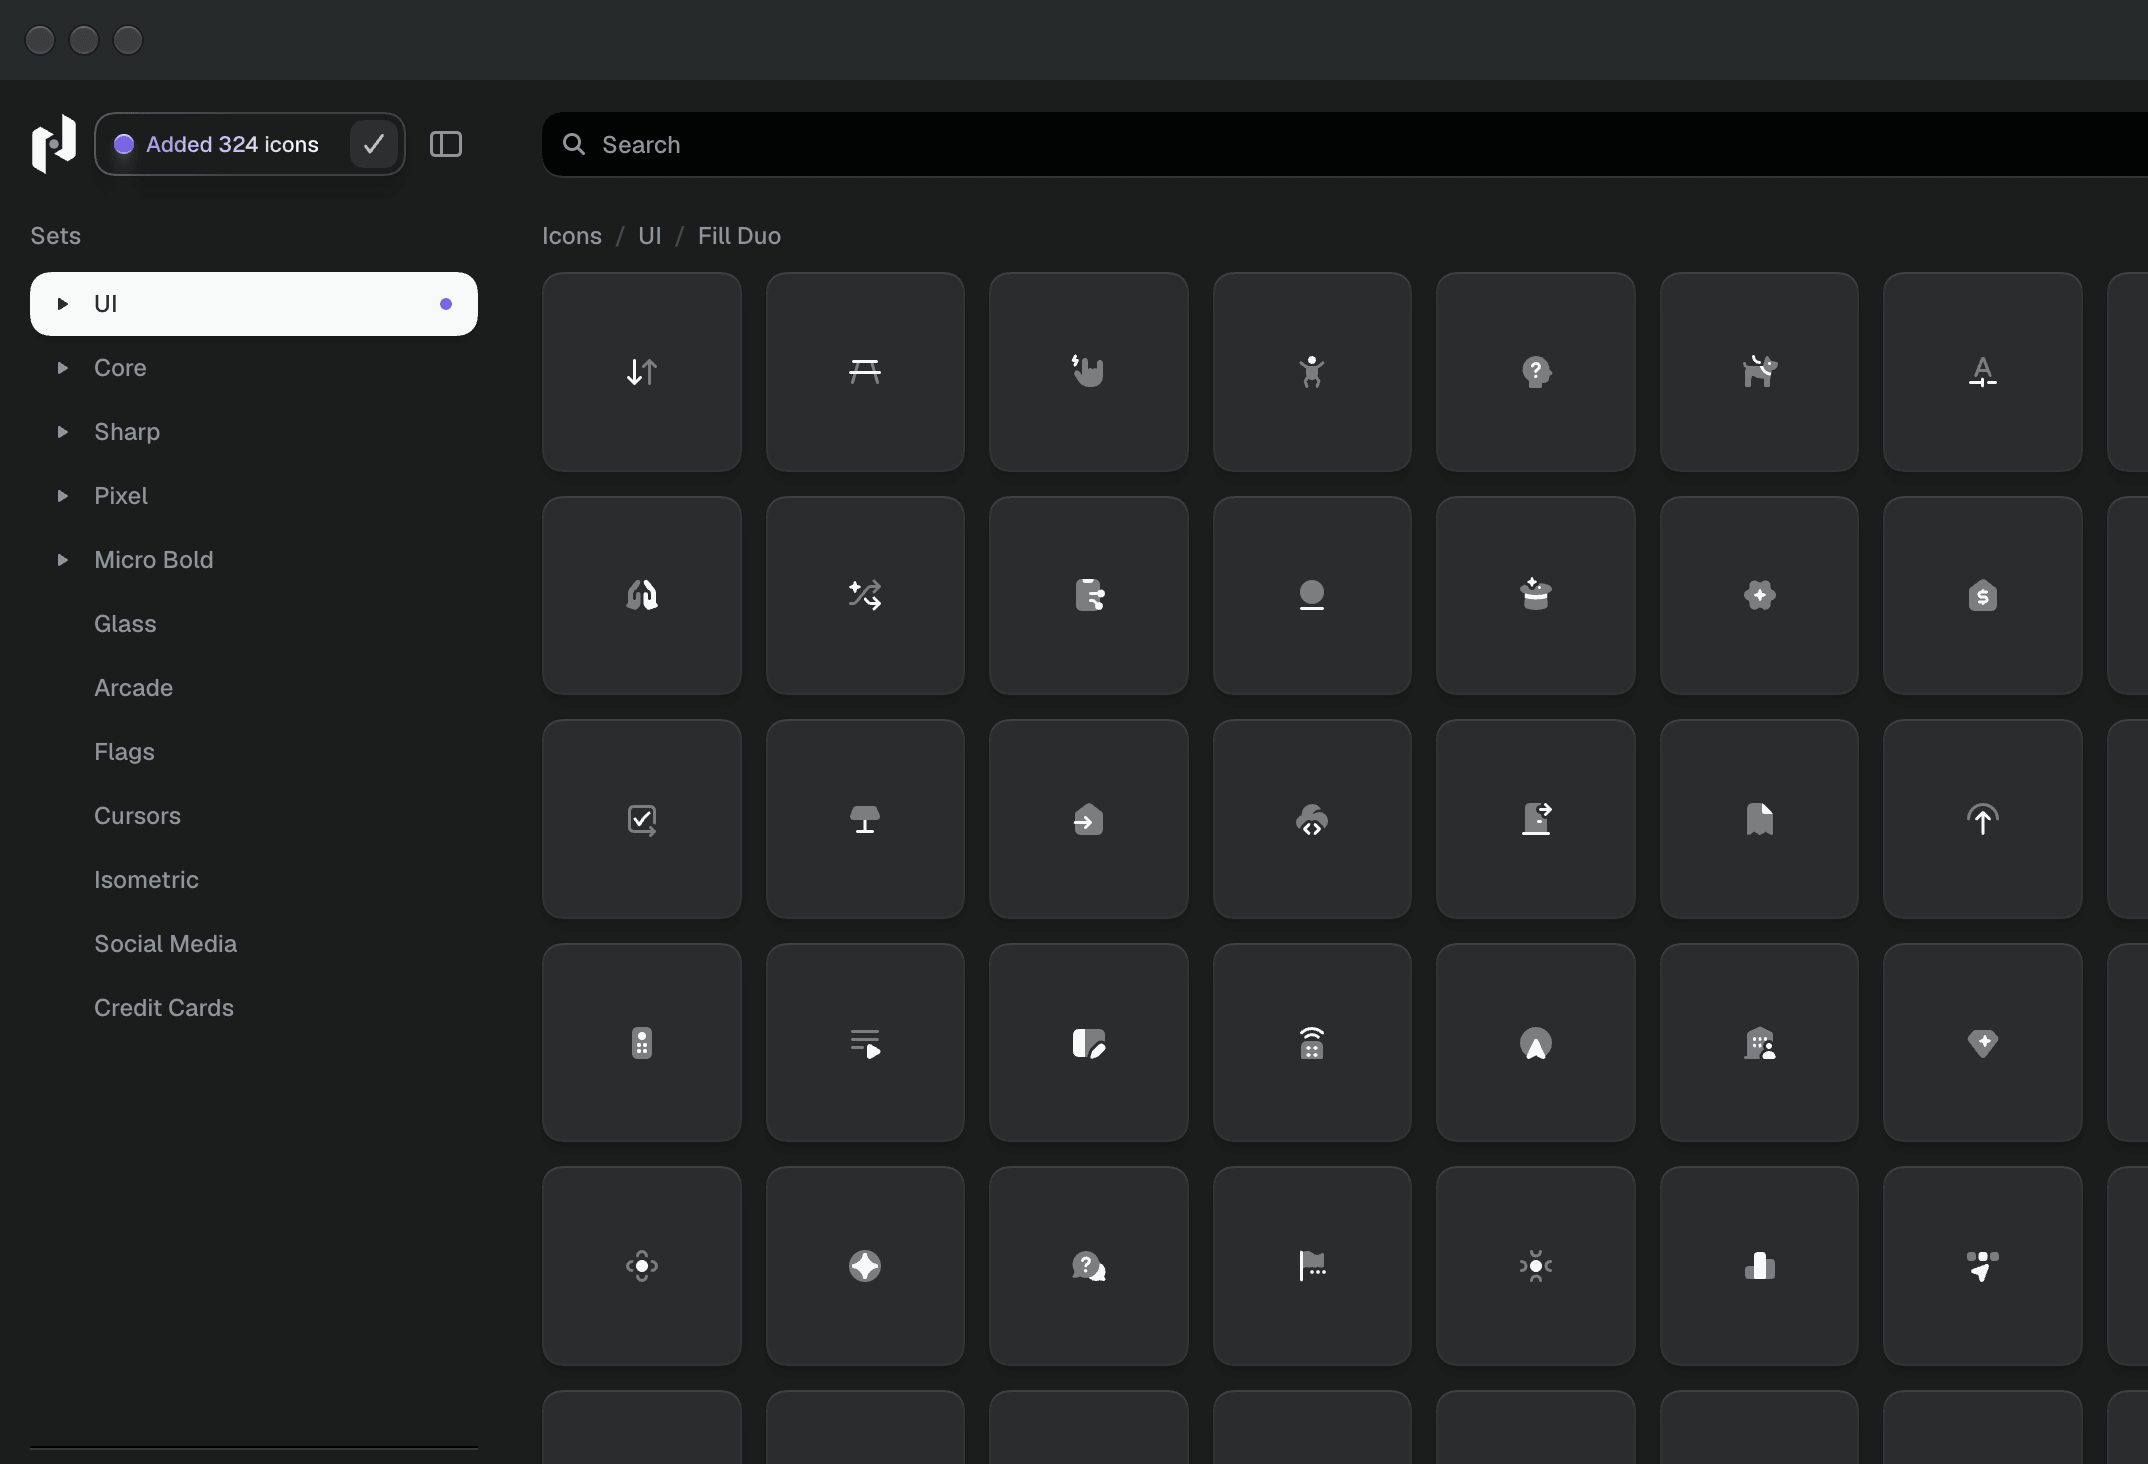The width and height of the screenshot is (2148, 1464).
Task: Collapse the UI set disclosure triangle
Action: 62,304
